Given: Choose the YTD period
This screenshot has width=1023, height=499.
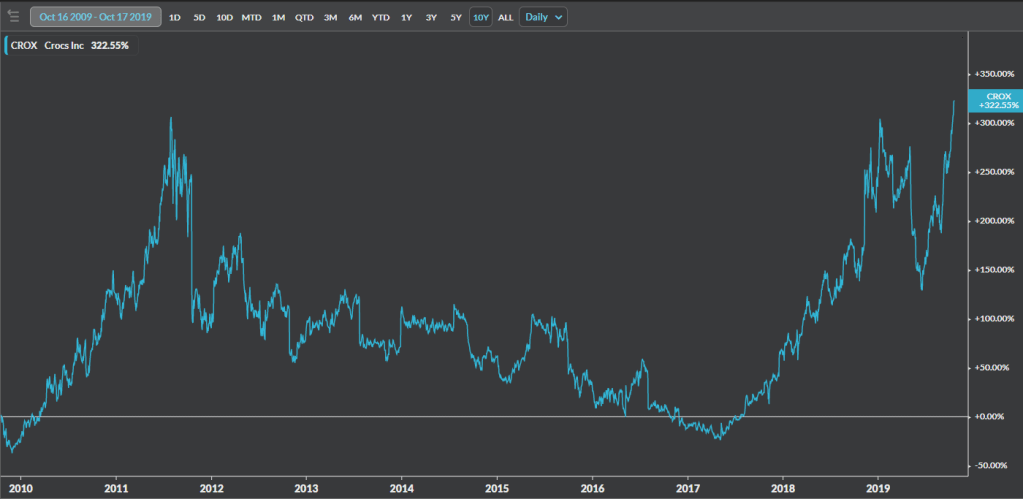Looking at the screenshot, I should click(381, 17).
